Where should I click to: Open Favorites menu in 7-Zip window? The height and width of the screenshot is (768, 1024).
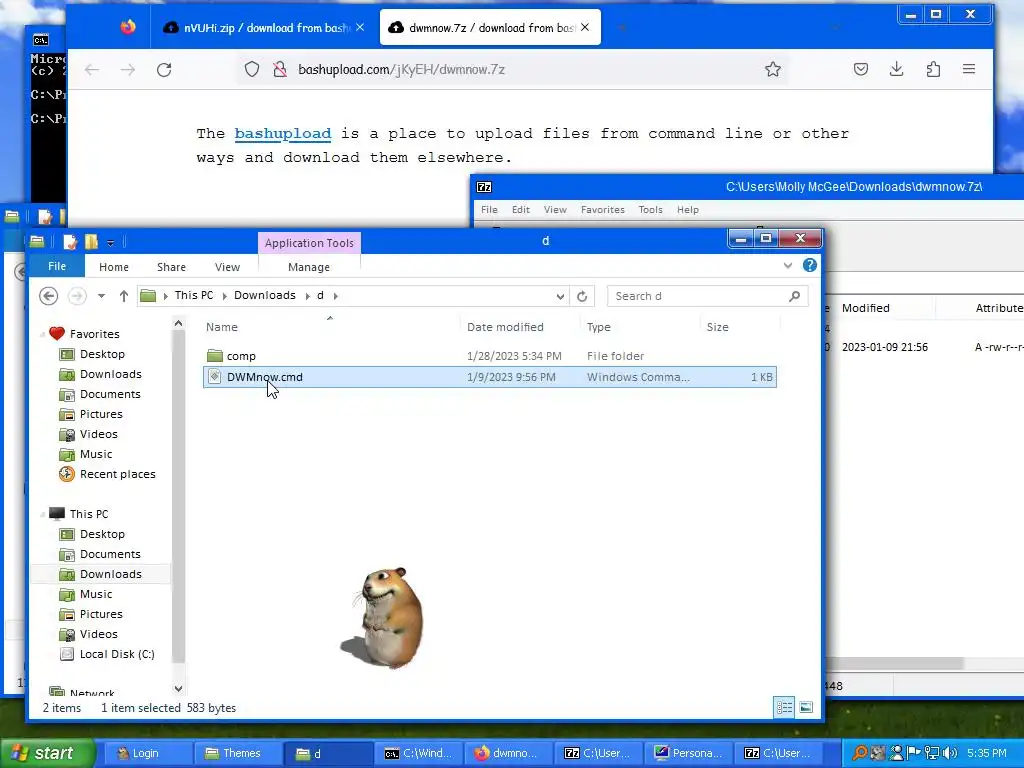pos(603,210)
